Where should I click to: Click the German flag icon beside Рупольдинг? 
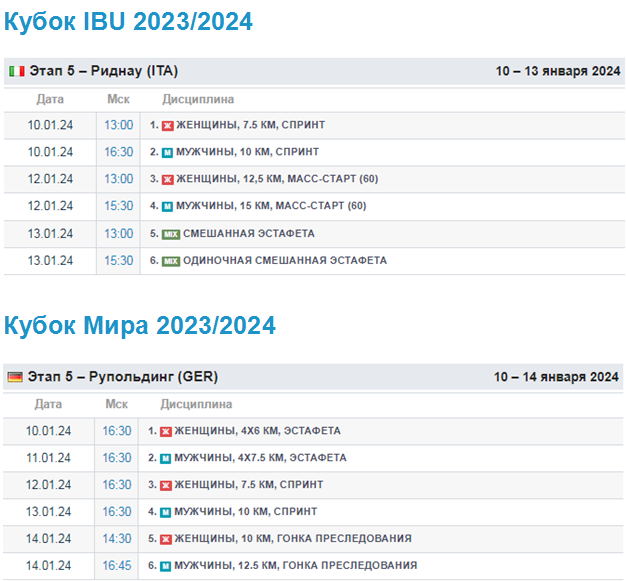tap(15, 377)
